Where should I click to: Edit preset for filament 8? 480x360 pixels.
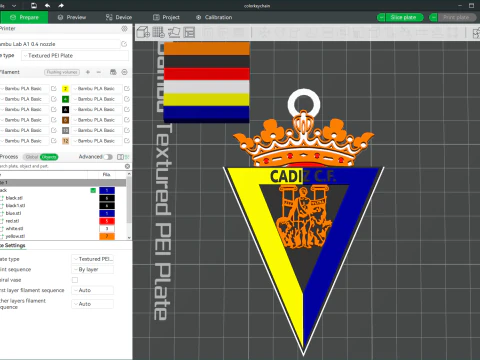127,120
